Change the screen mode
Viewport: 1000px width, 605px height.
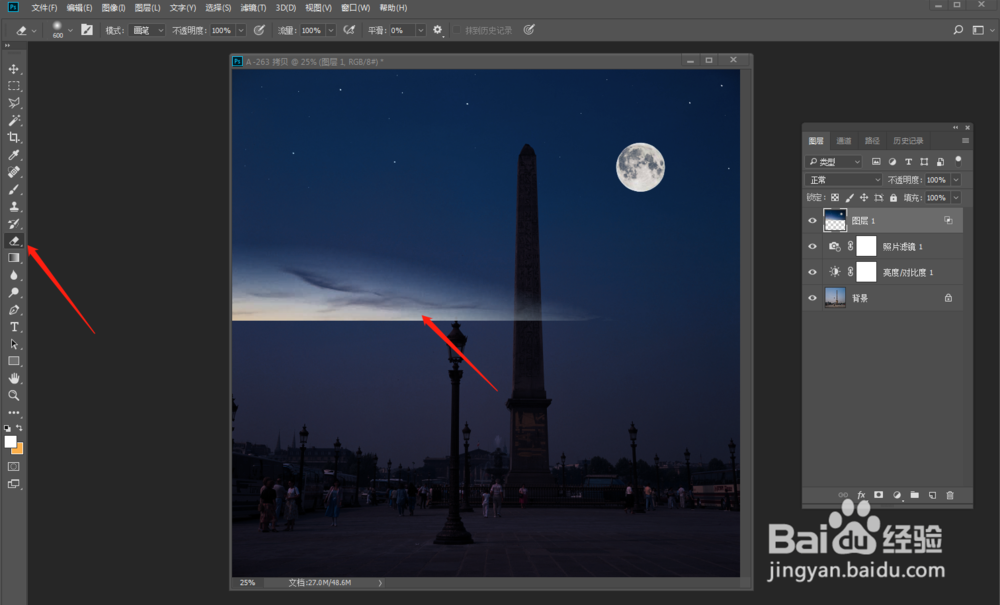coord(13,484)
